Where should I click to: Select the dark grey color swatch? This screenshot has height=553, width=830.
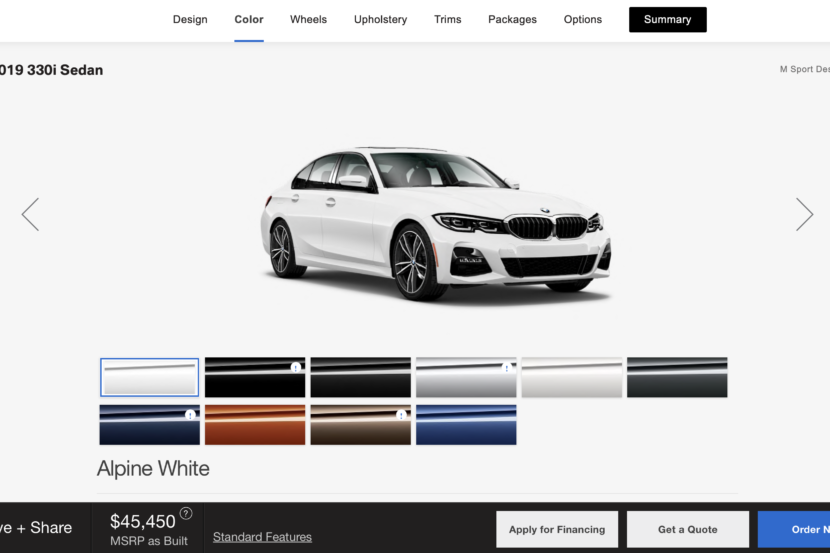tap(677, 377)
